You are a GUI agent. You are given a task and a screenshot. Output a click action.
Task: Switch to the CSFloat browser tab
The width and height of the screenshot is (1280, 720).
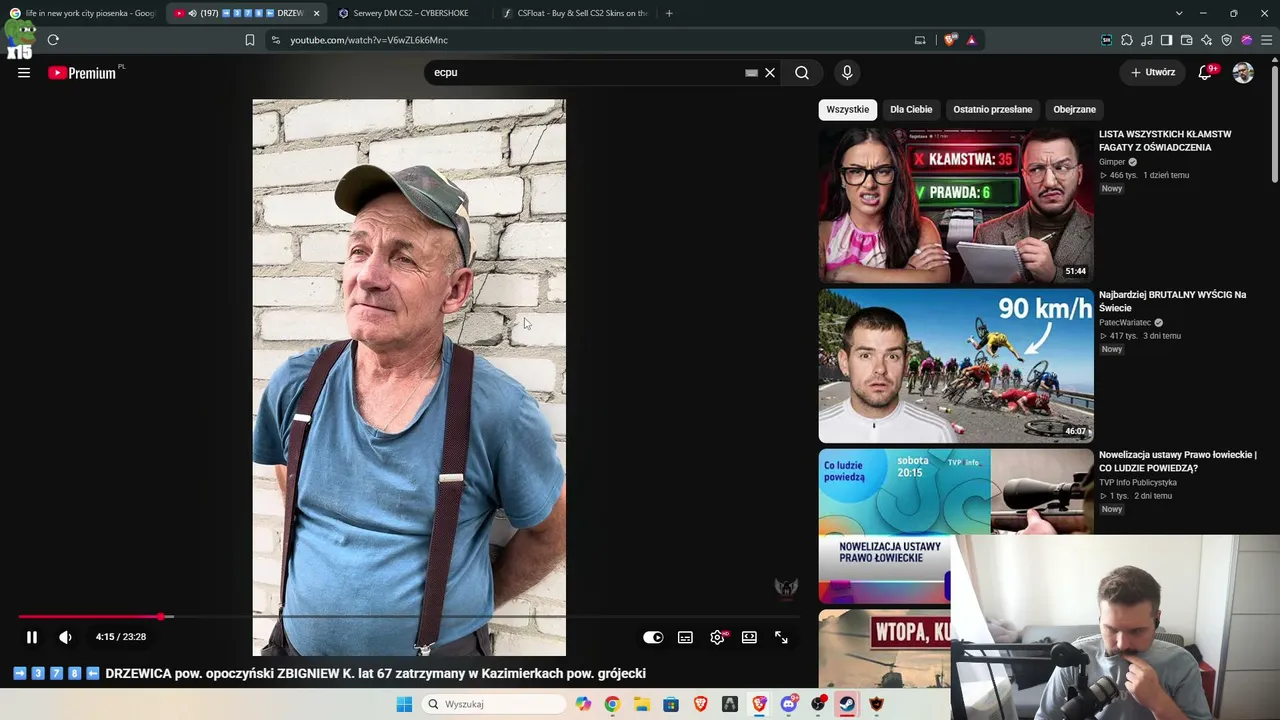pos(575,13)
